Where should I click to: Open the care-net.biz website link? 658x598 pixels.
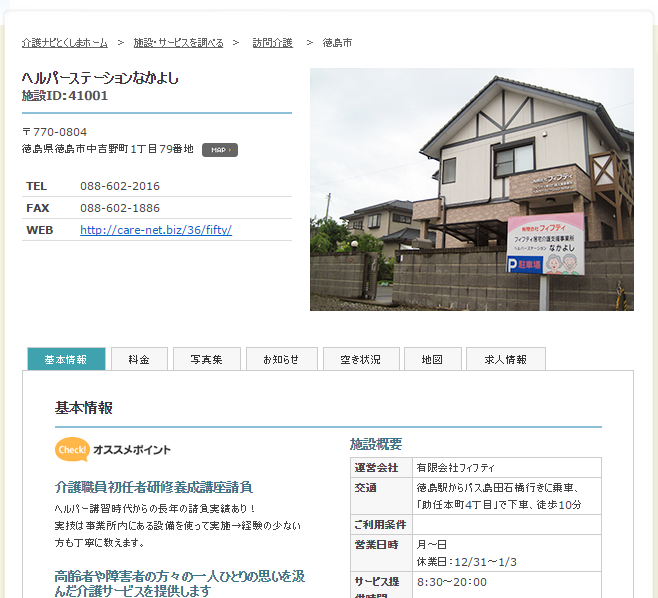coord(155,230)
